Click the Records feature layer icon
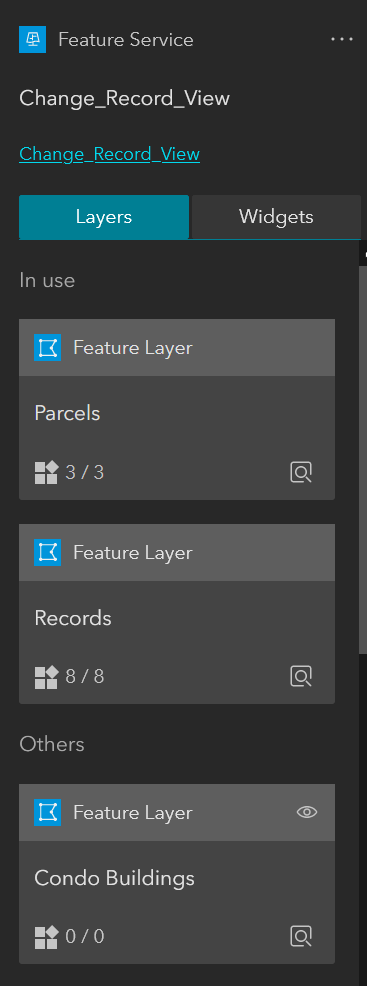The width and height of the screenshot is (367, 986). pyautogui.click(x=47, y=552)
